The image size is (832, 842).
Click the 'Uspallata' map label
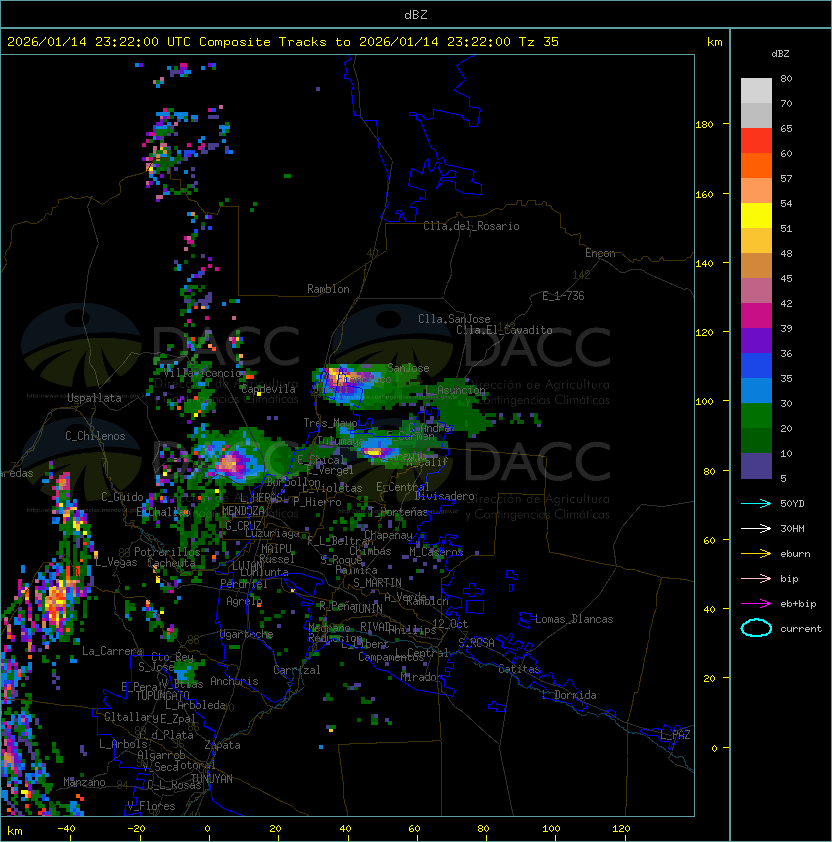tap(94, 398)
